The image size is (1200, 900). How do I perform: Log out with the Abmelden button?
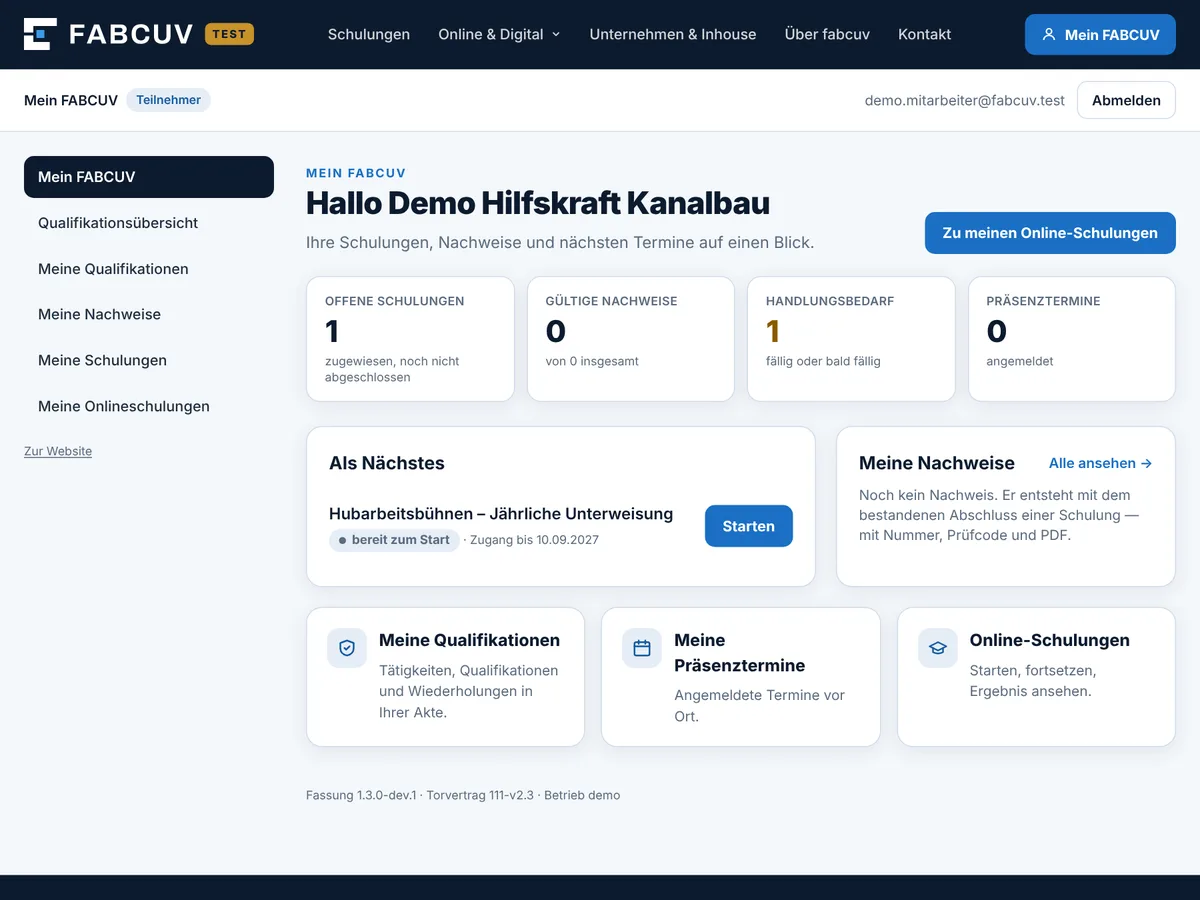coord(1126,100)
